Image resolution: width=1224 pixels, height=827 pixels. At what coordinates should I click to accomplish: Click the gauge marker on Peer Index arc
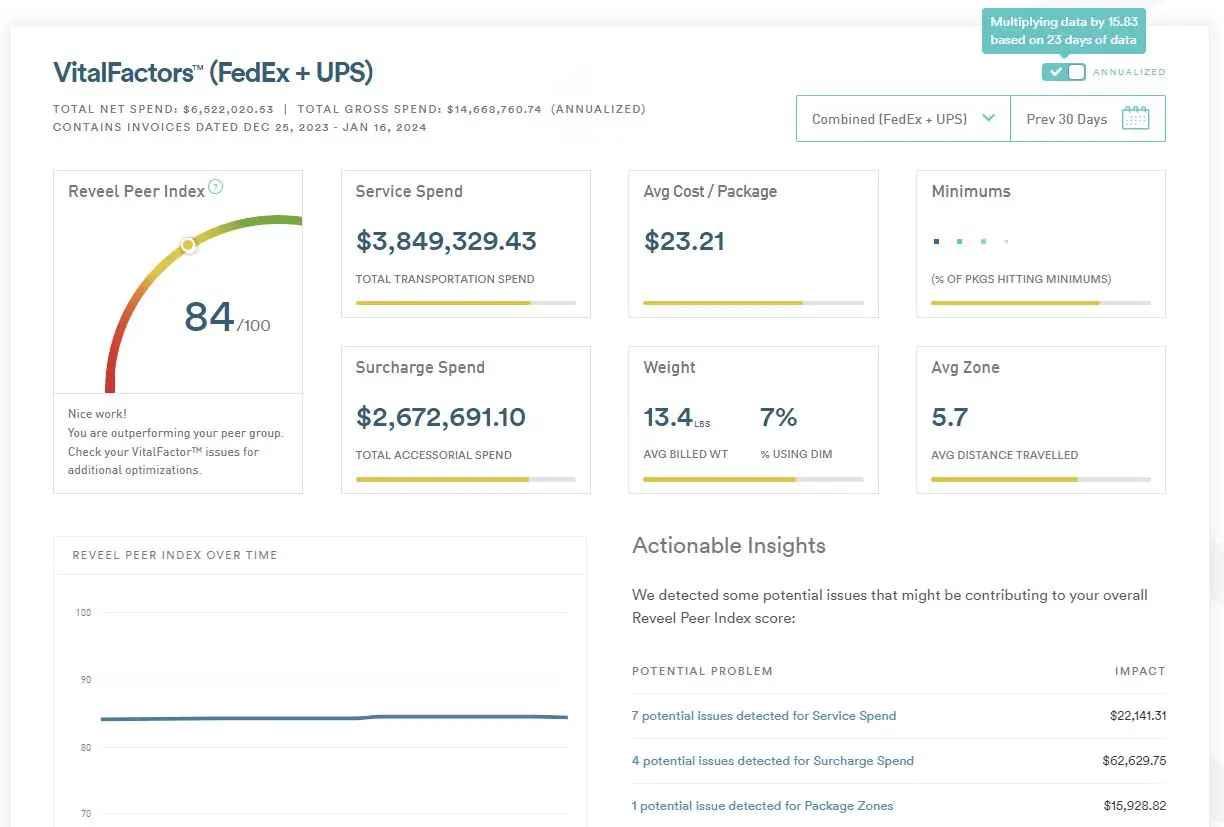click(x=188, y=245)
